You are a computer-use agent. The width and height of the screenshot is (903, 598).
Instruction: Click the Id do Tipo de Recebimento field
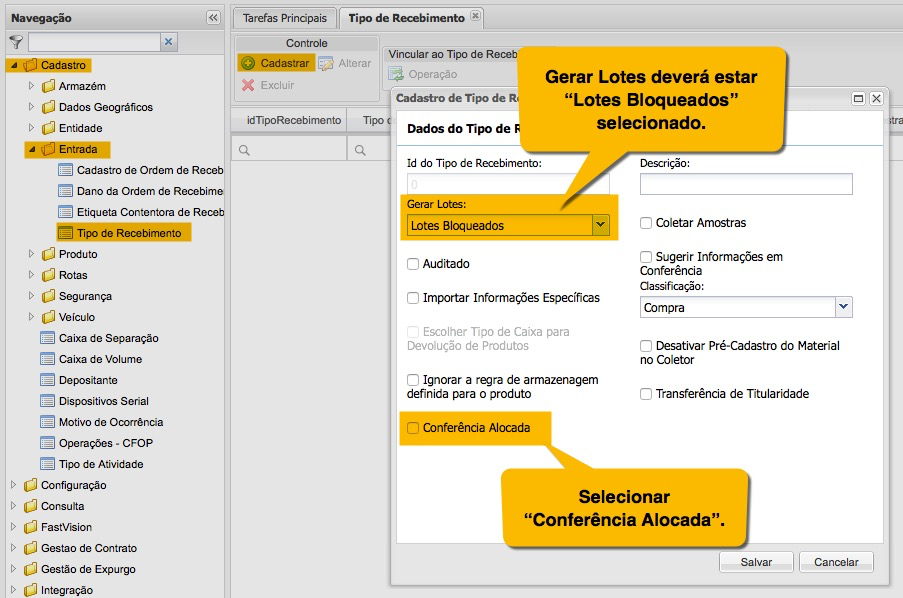[508, 184]
